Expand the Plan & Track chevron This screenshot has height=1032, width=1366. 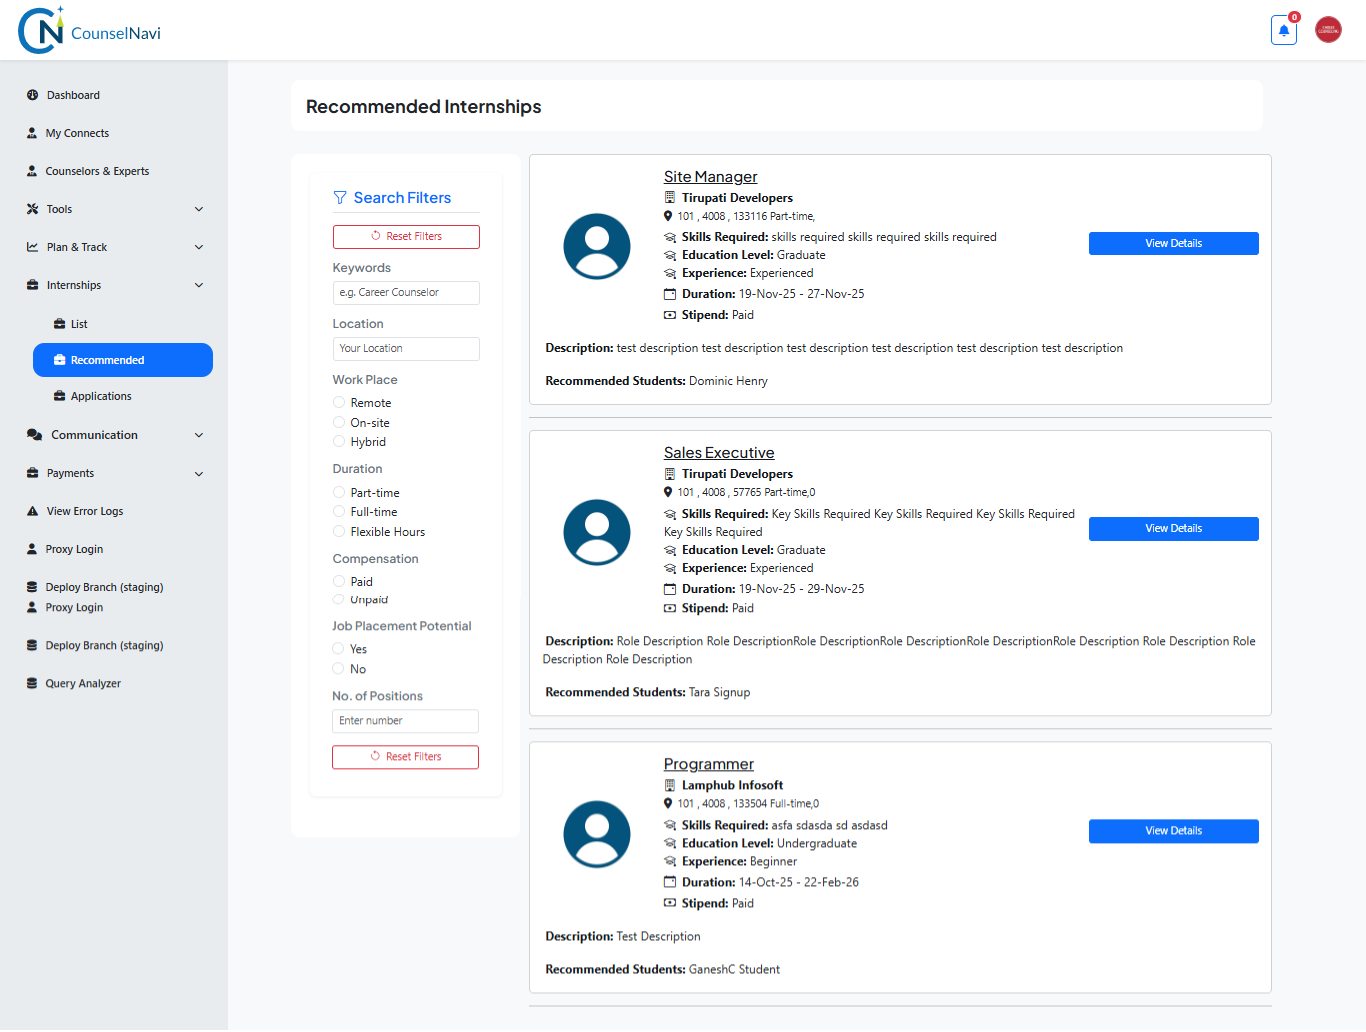coord(199,247)
